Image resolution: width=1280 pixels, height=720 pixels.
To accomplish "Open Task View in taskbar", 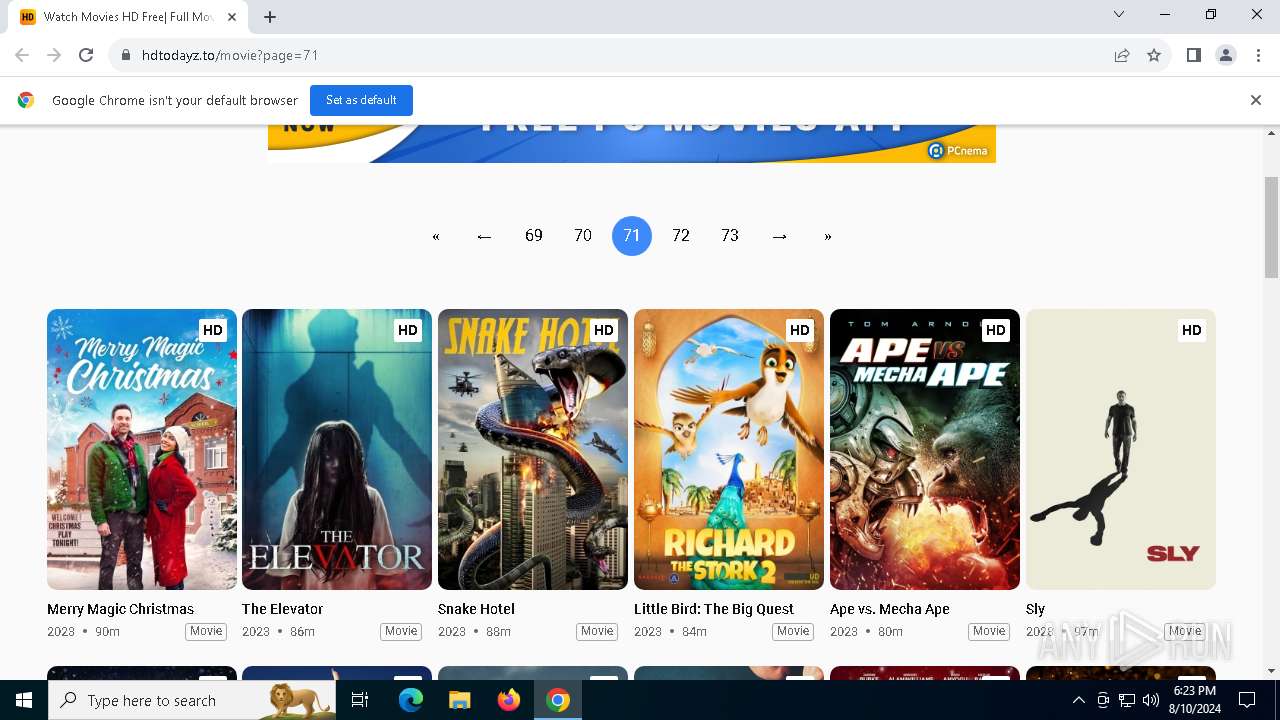I will (x=360, y=700).
